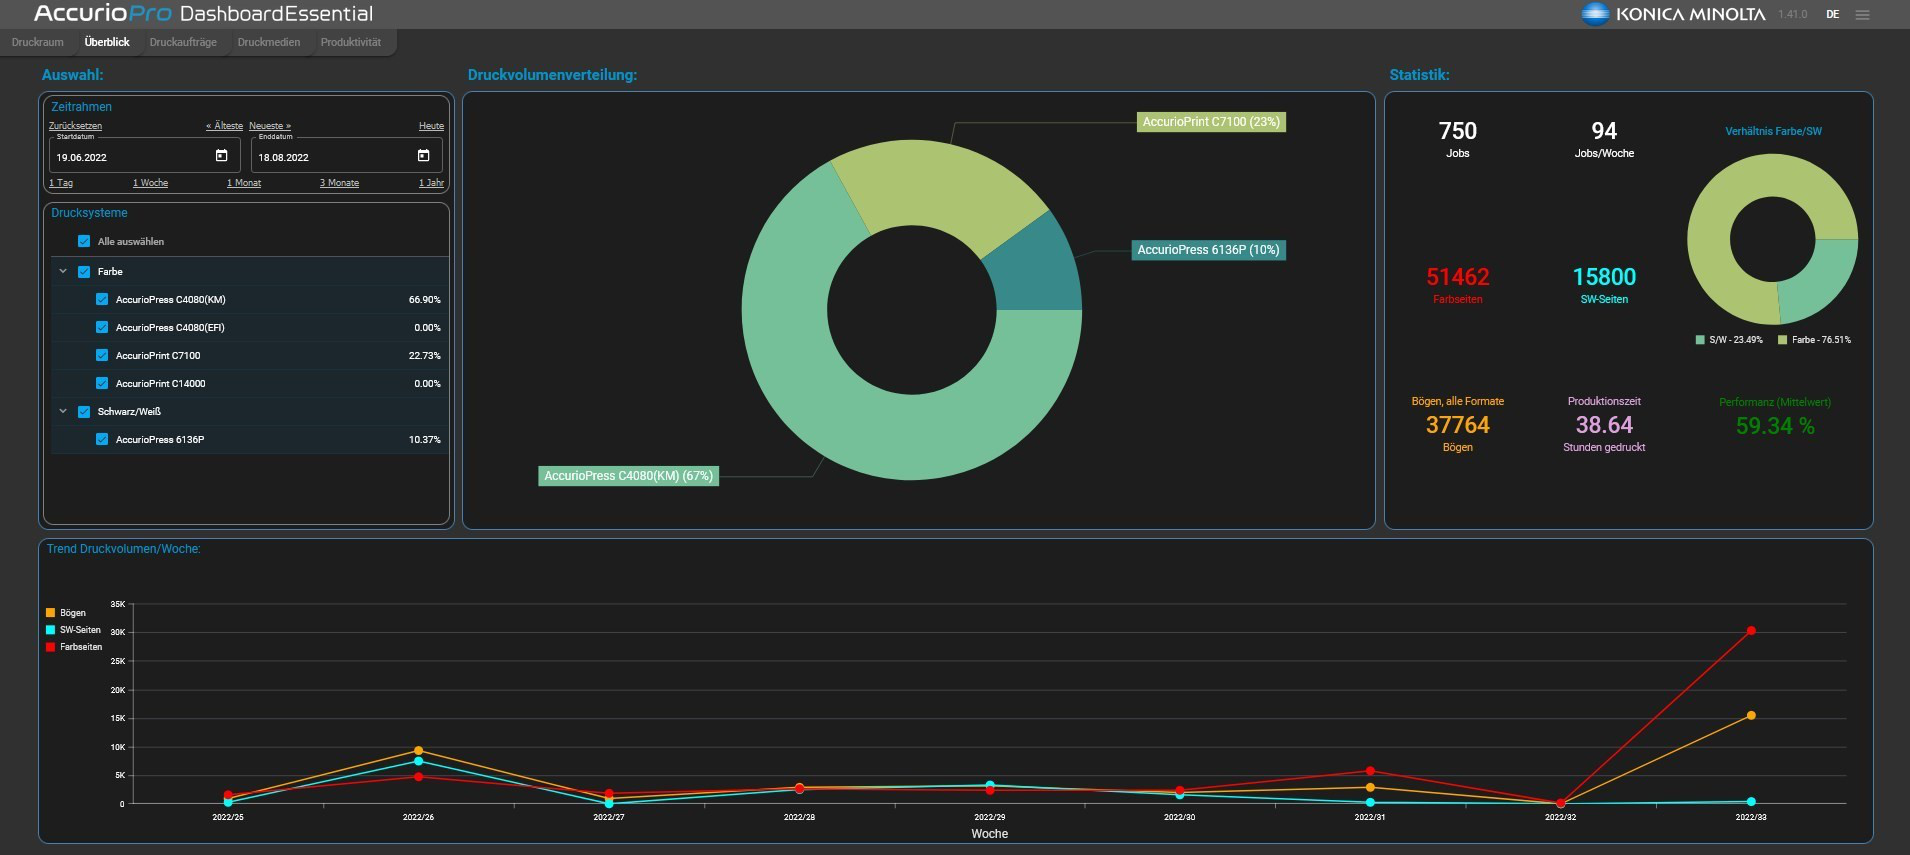Click the AccurioPrint C7100 (23%) chart label
Image resolution: width=1910 pixels, height=855 pixels.
click(1211, 122)
